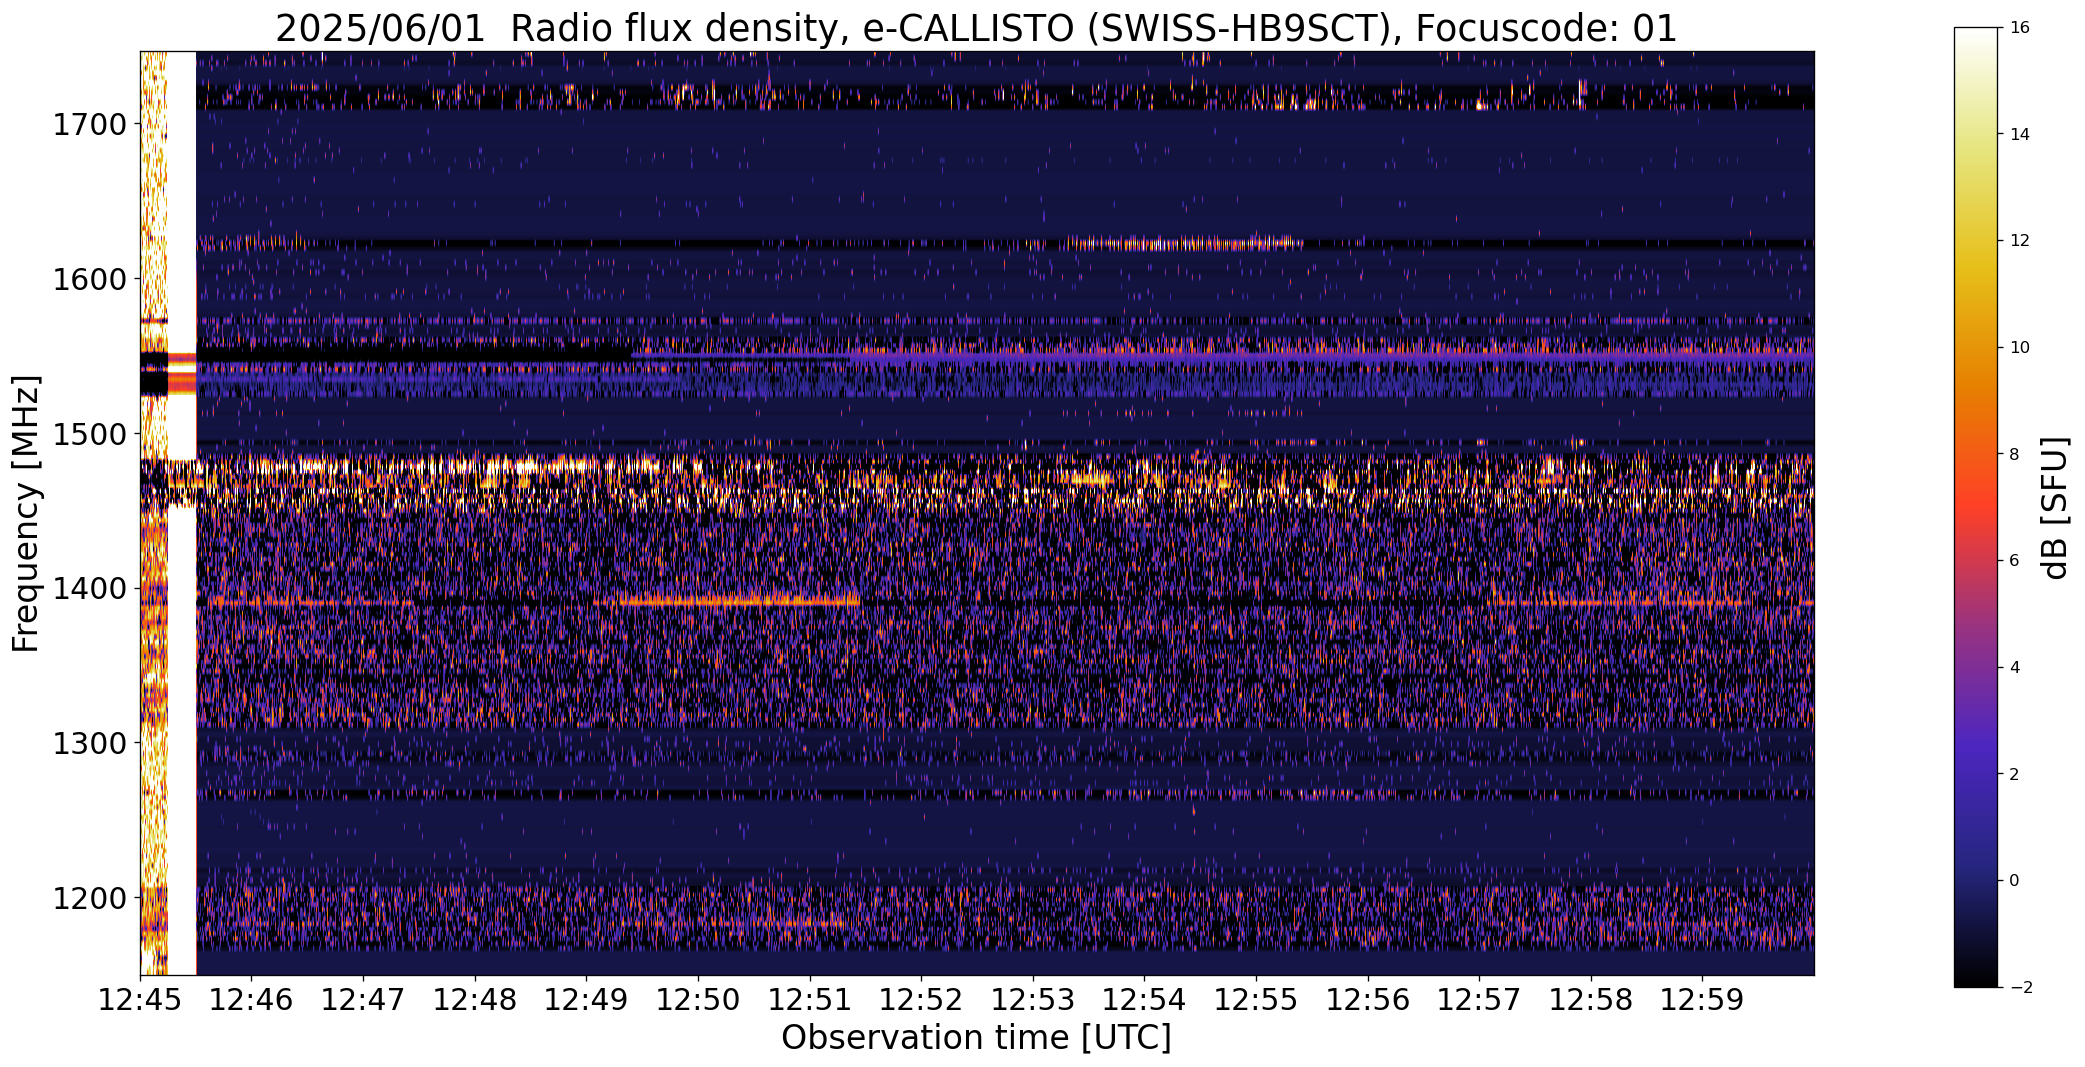The image size is (2085, 1067).
Task: Click the 12:46 time tick label
Action: pos(252,1000)
